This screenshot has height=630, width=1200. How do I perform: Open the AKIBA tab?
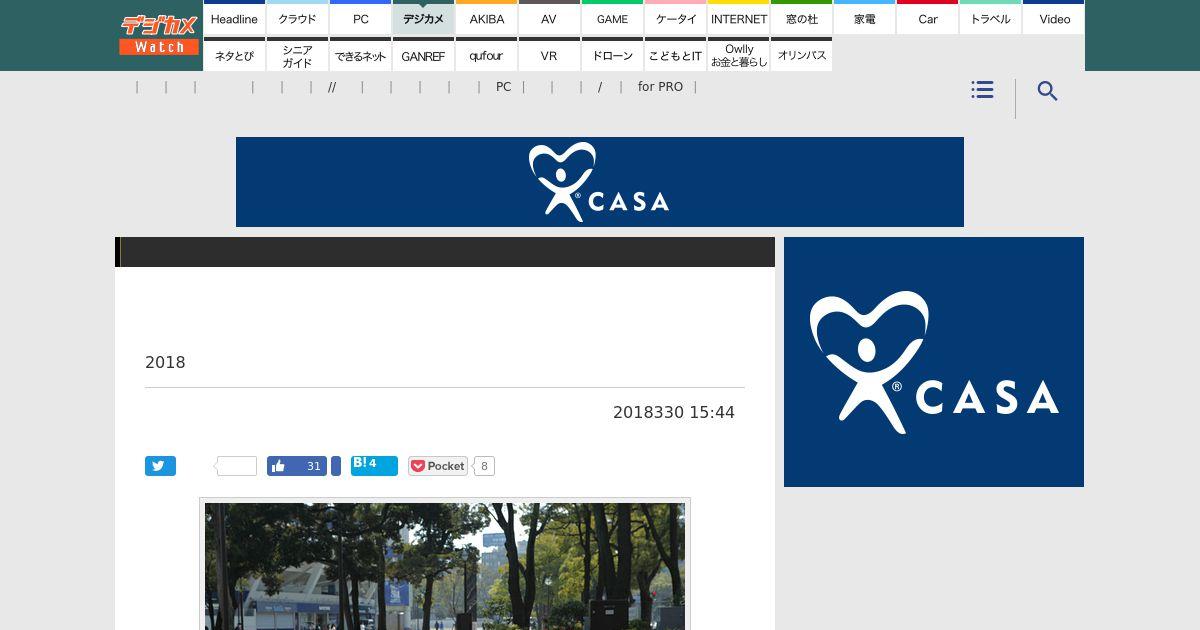486,18
